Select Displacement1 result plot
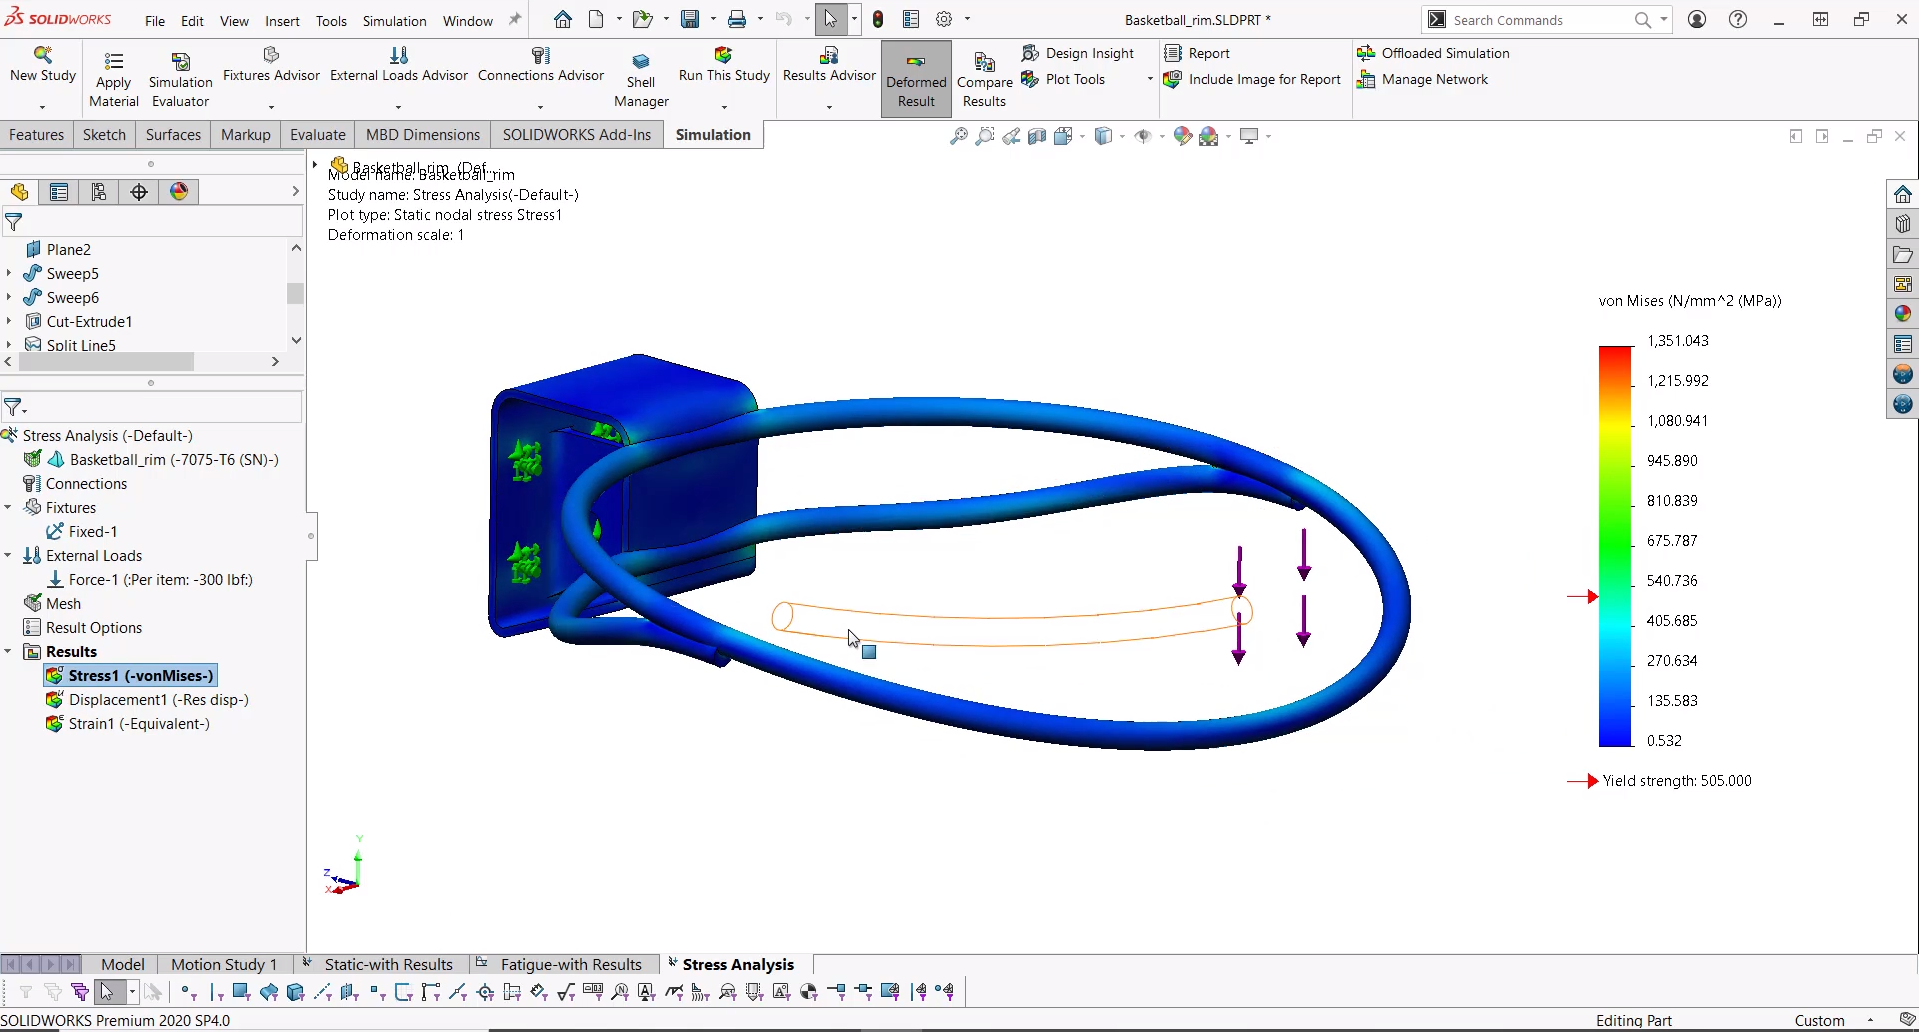The image size is (1919, 1032). point(158,700)
